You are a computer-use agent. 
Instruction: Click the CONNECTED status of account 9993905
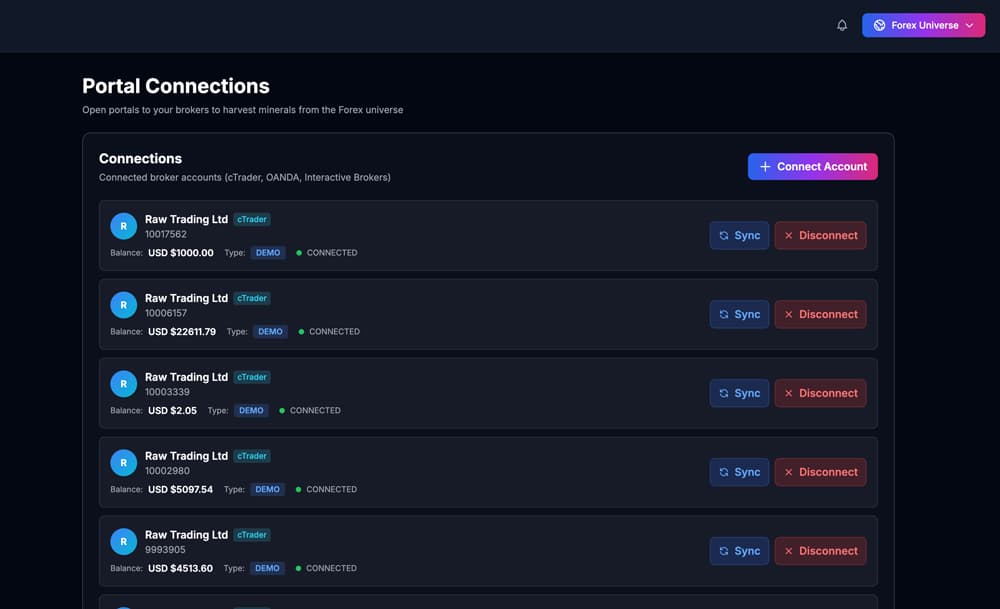coord(326,568)
